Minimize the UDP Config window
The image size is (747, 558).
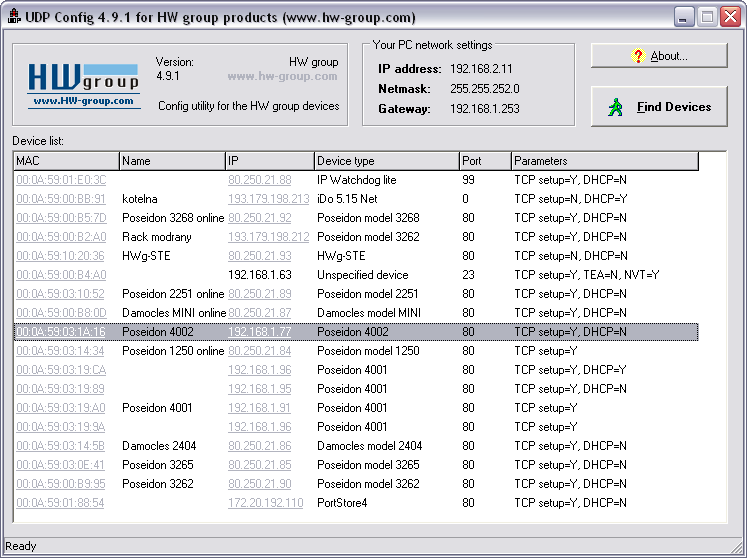point(684,17)
